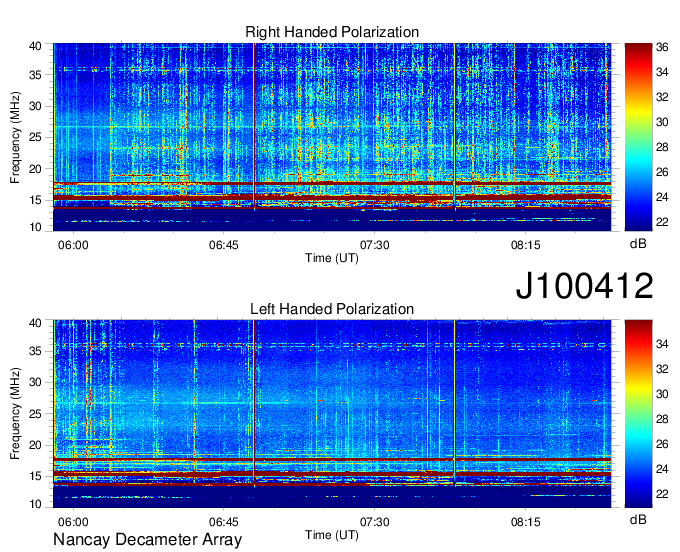Click the 30 MHz tick in top plot
This screenshot has height=552, width=680.
coord(35,106)
